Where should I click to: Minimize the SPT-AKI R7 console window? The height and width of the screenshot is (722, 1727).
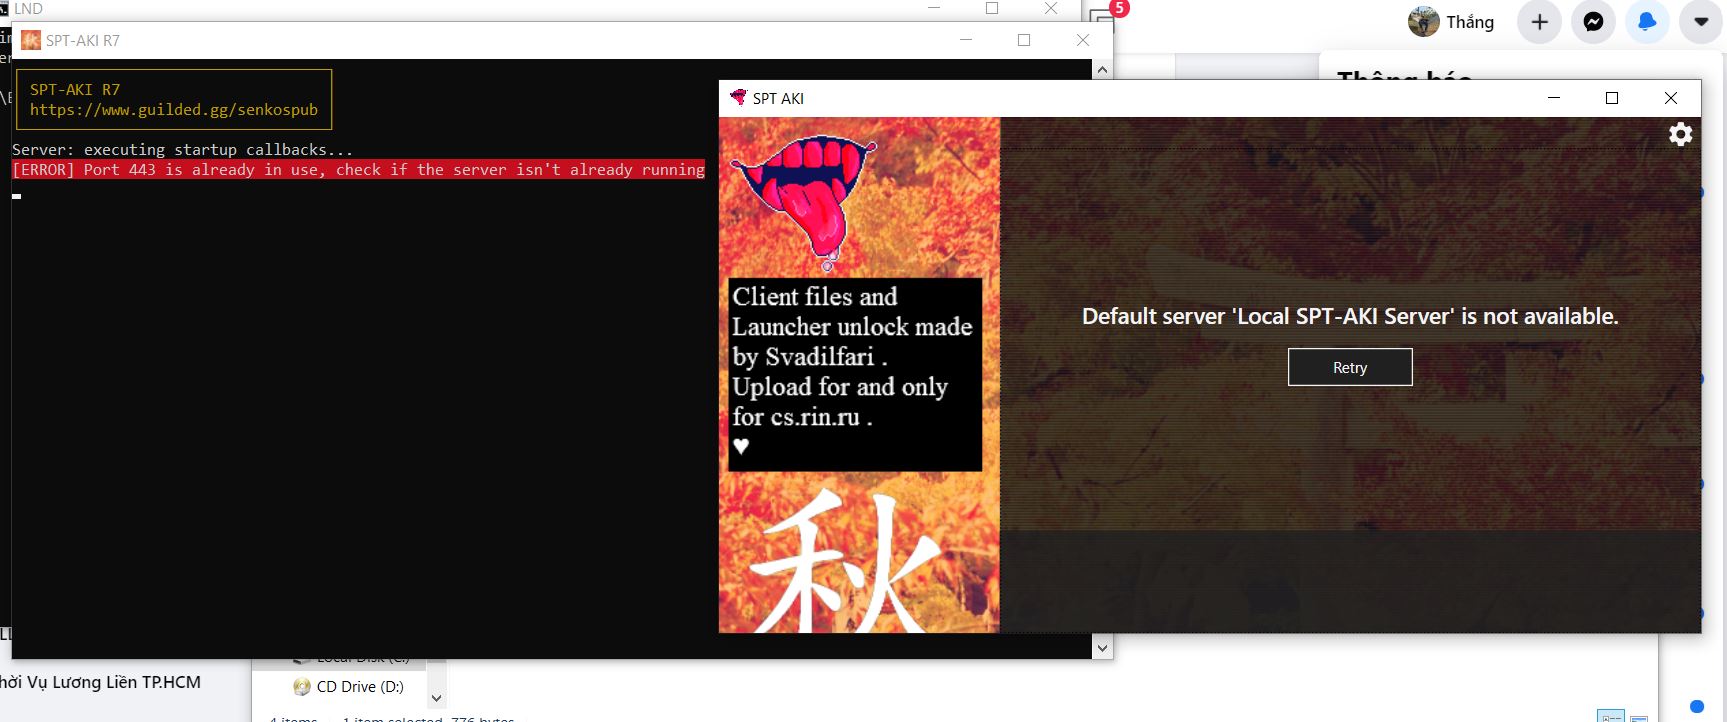click(966, 40)
